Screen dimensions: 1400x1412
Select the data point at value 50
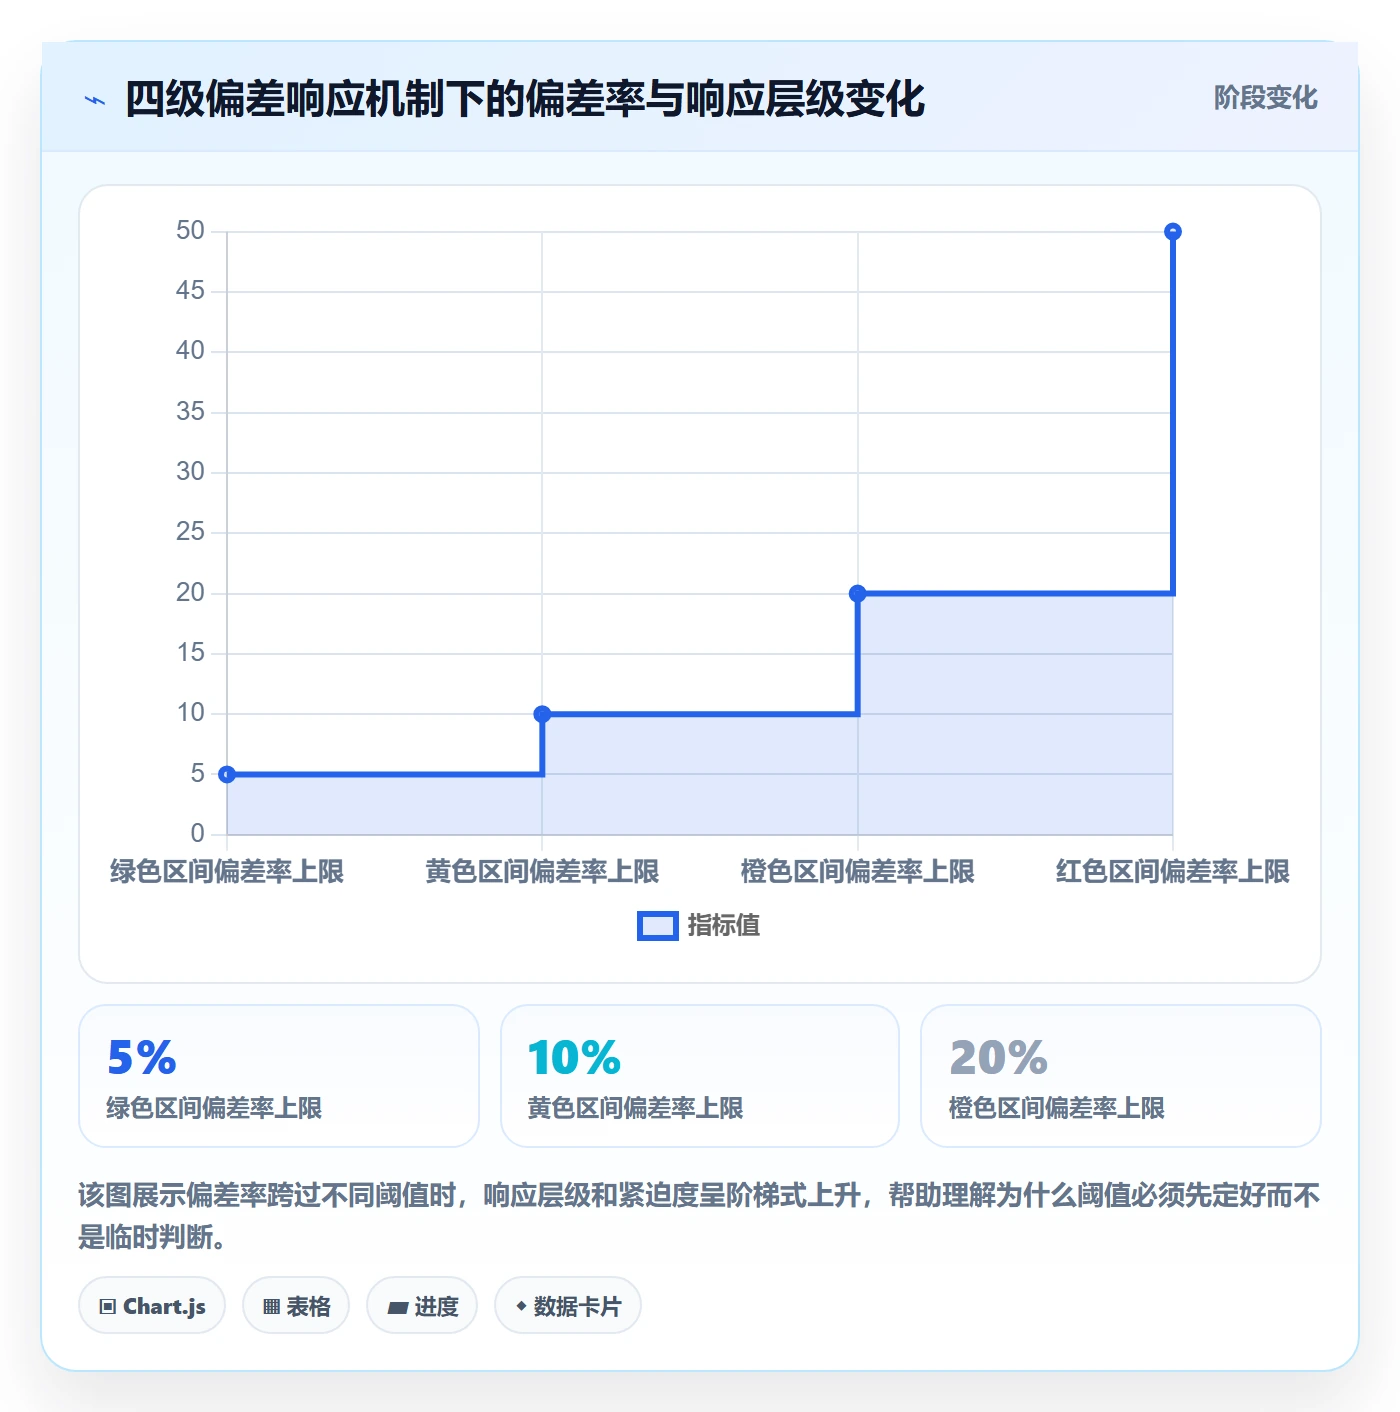tap(1173, 232)
